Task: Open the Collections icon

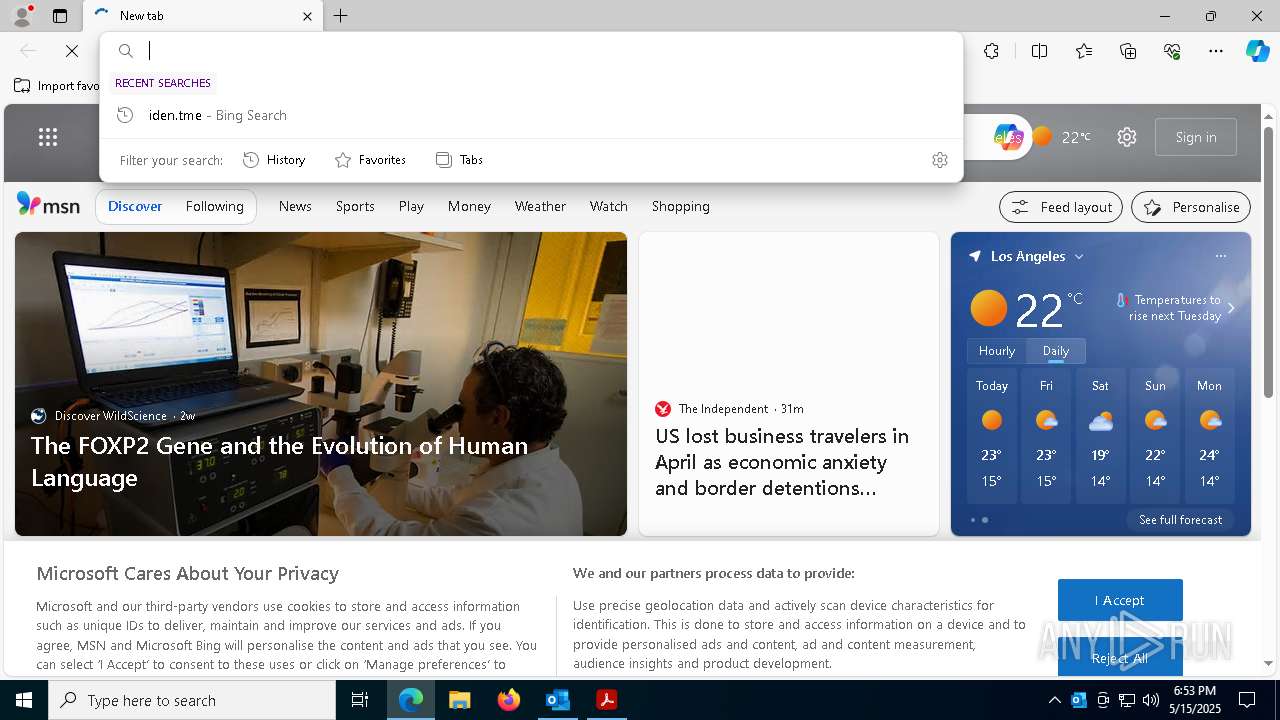Action: click(x=1128, y=51)
